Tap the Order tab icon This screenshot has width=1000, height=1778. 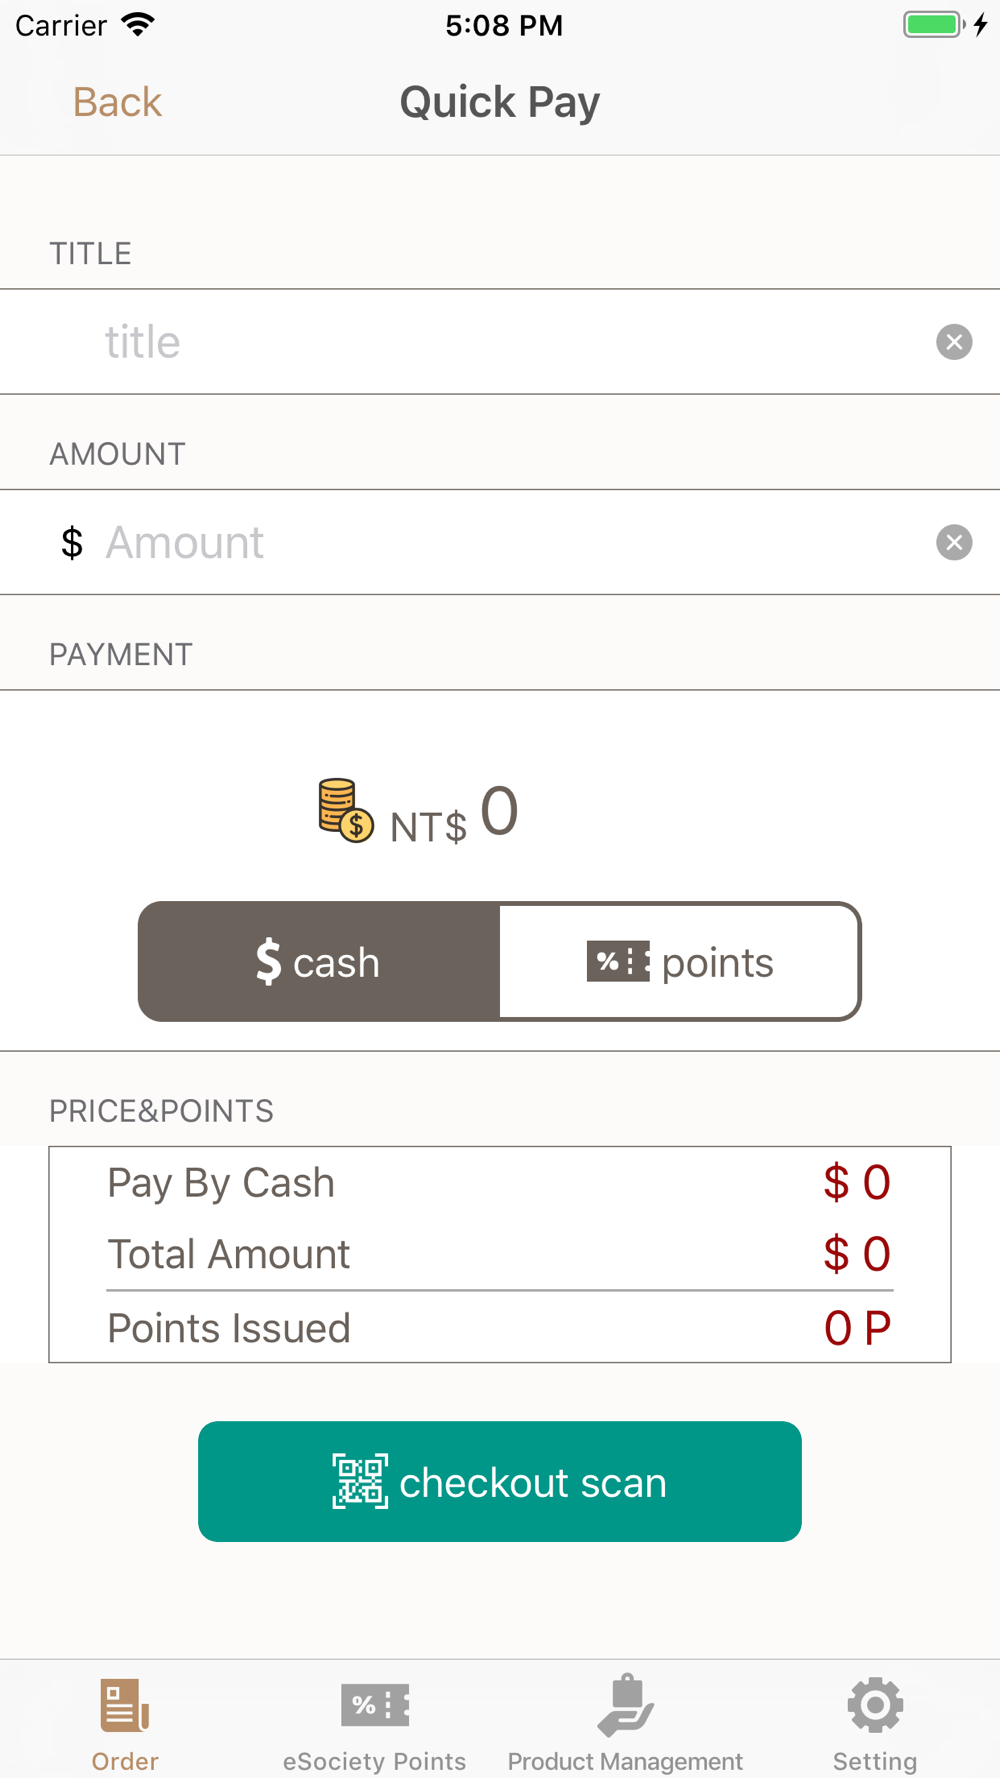point(125,1705)
